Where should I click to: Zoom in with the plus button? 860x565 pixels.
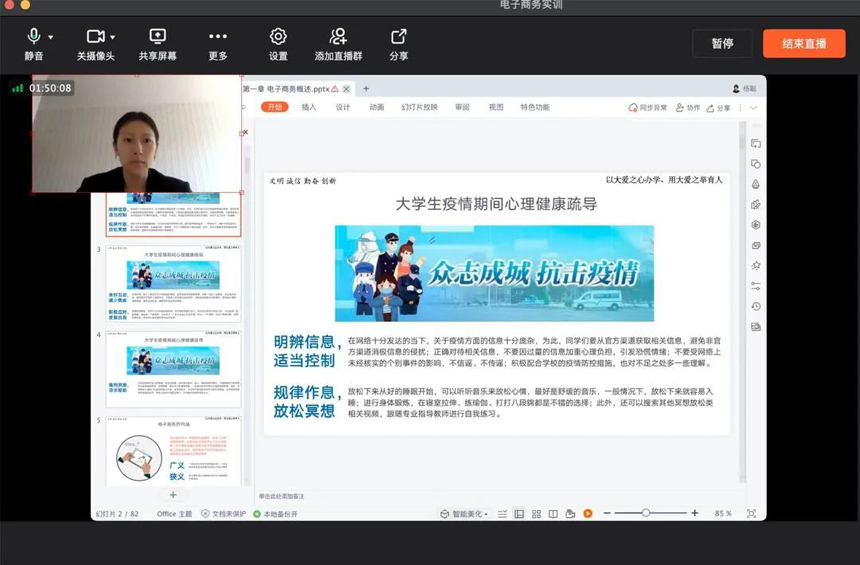[x=695, y=513]
